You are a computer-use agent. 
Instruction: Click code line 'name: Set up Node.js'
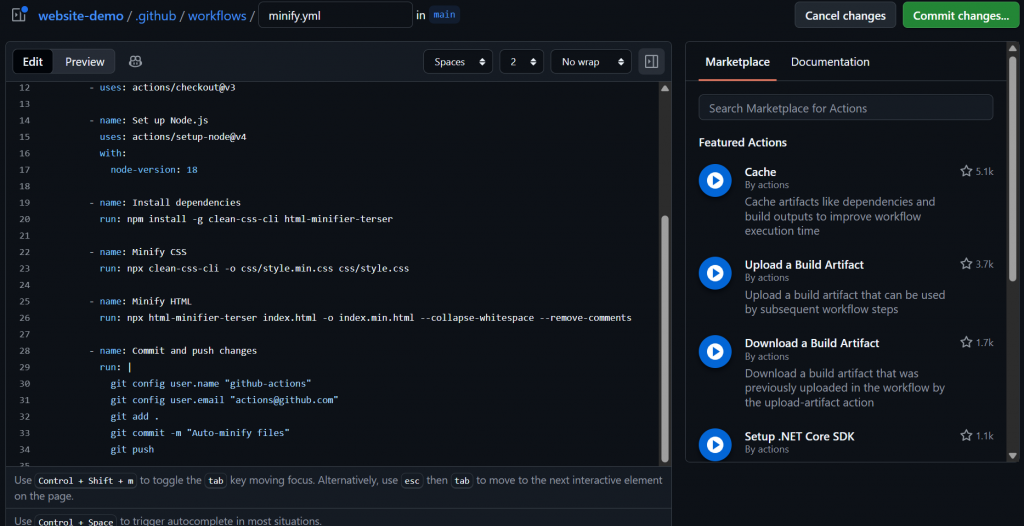(x=149, y=120)
